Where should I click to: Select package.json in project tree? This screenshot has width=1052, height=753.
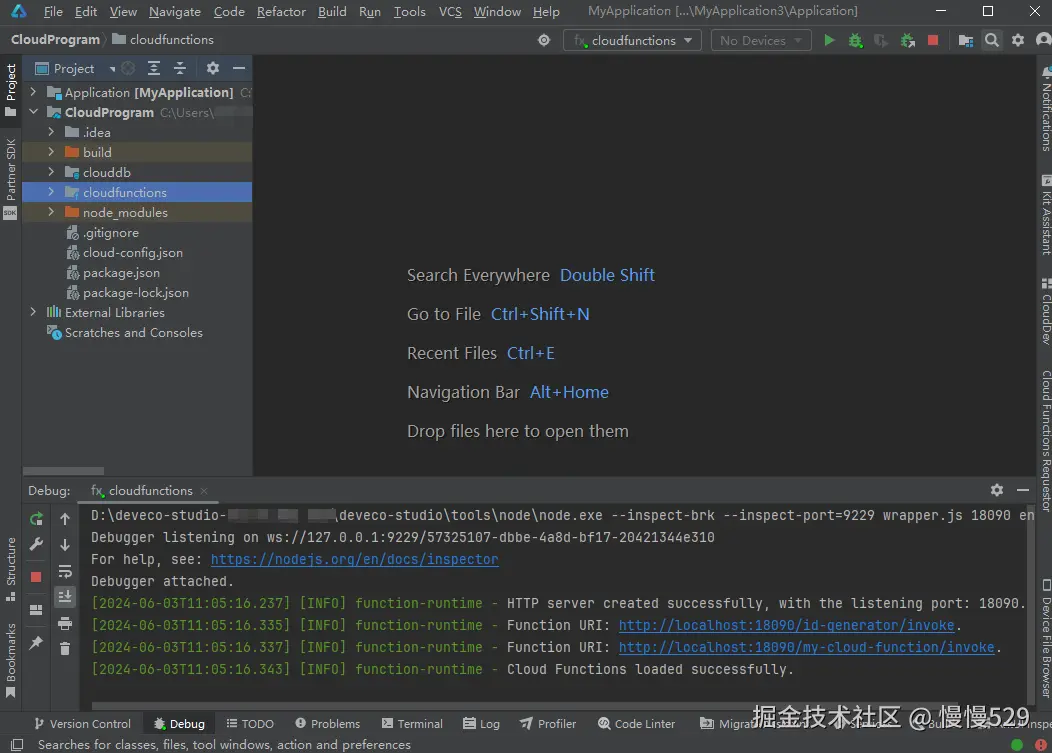coord(121,273)
